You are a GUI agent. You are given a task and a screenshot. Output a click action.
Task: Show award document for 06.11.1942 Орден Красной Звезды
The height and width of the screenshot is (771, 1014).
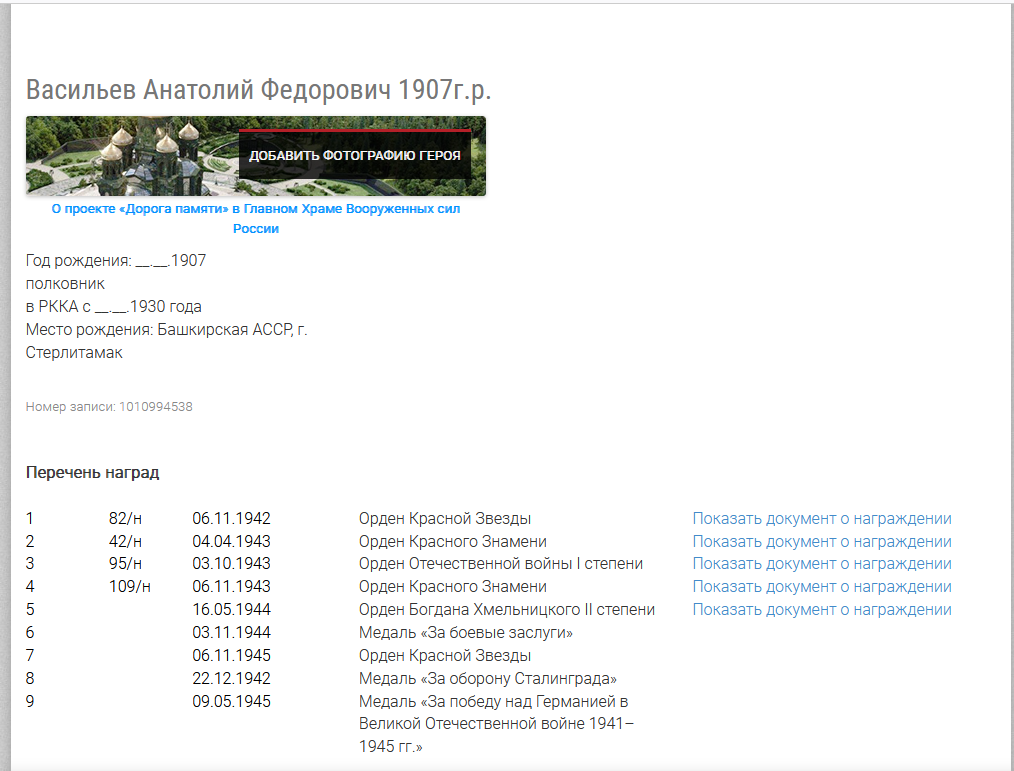click(x=821, y=519)
